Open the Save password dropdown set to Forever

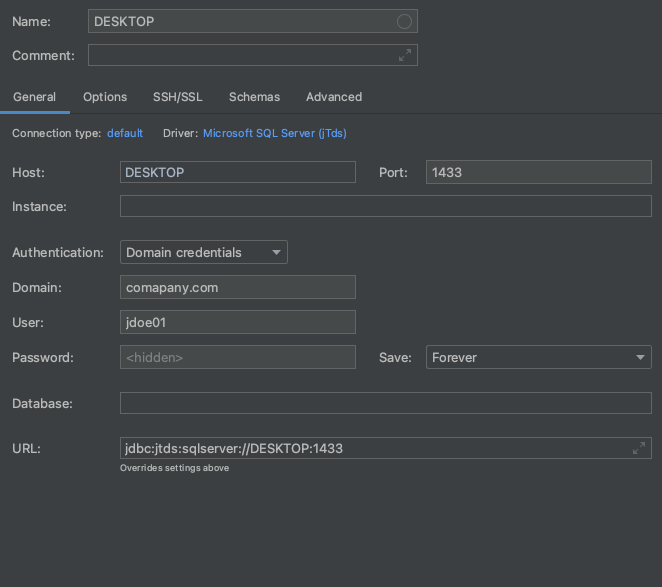pos(539,357)
